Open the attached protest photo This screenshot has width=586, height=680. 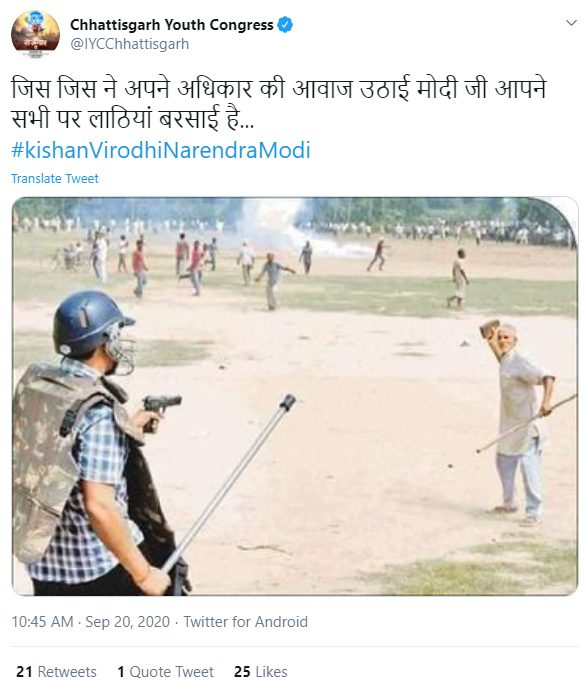point(295,396)
